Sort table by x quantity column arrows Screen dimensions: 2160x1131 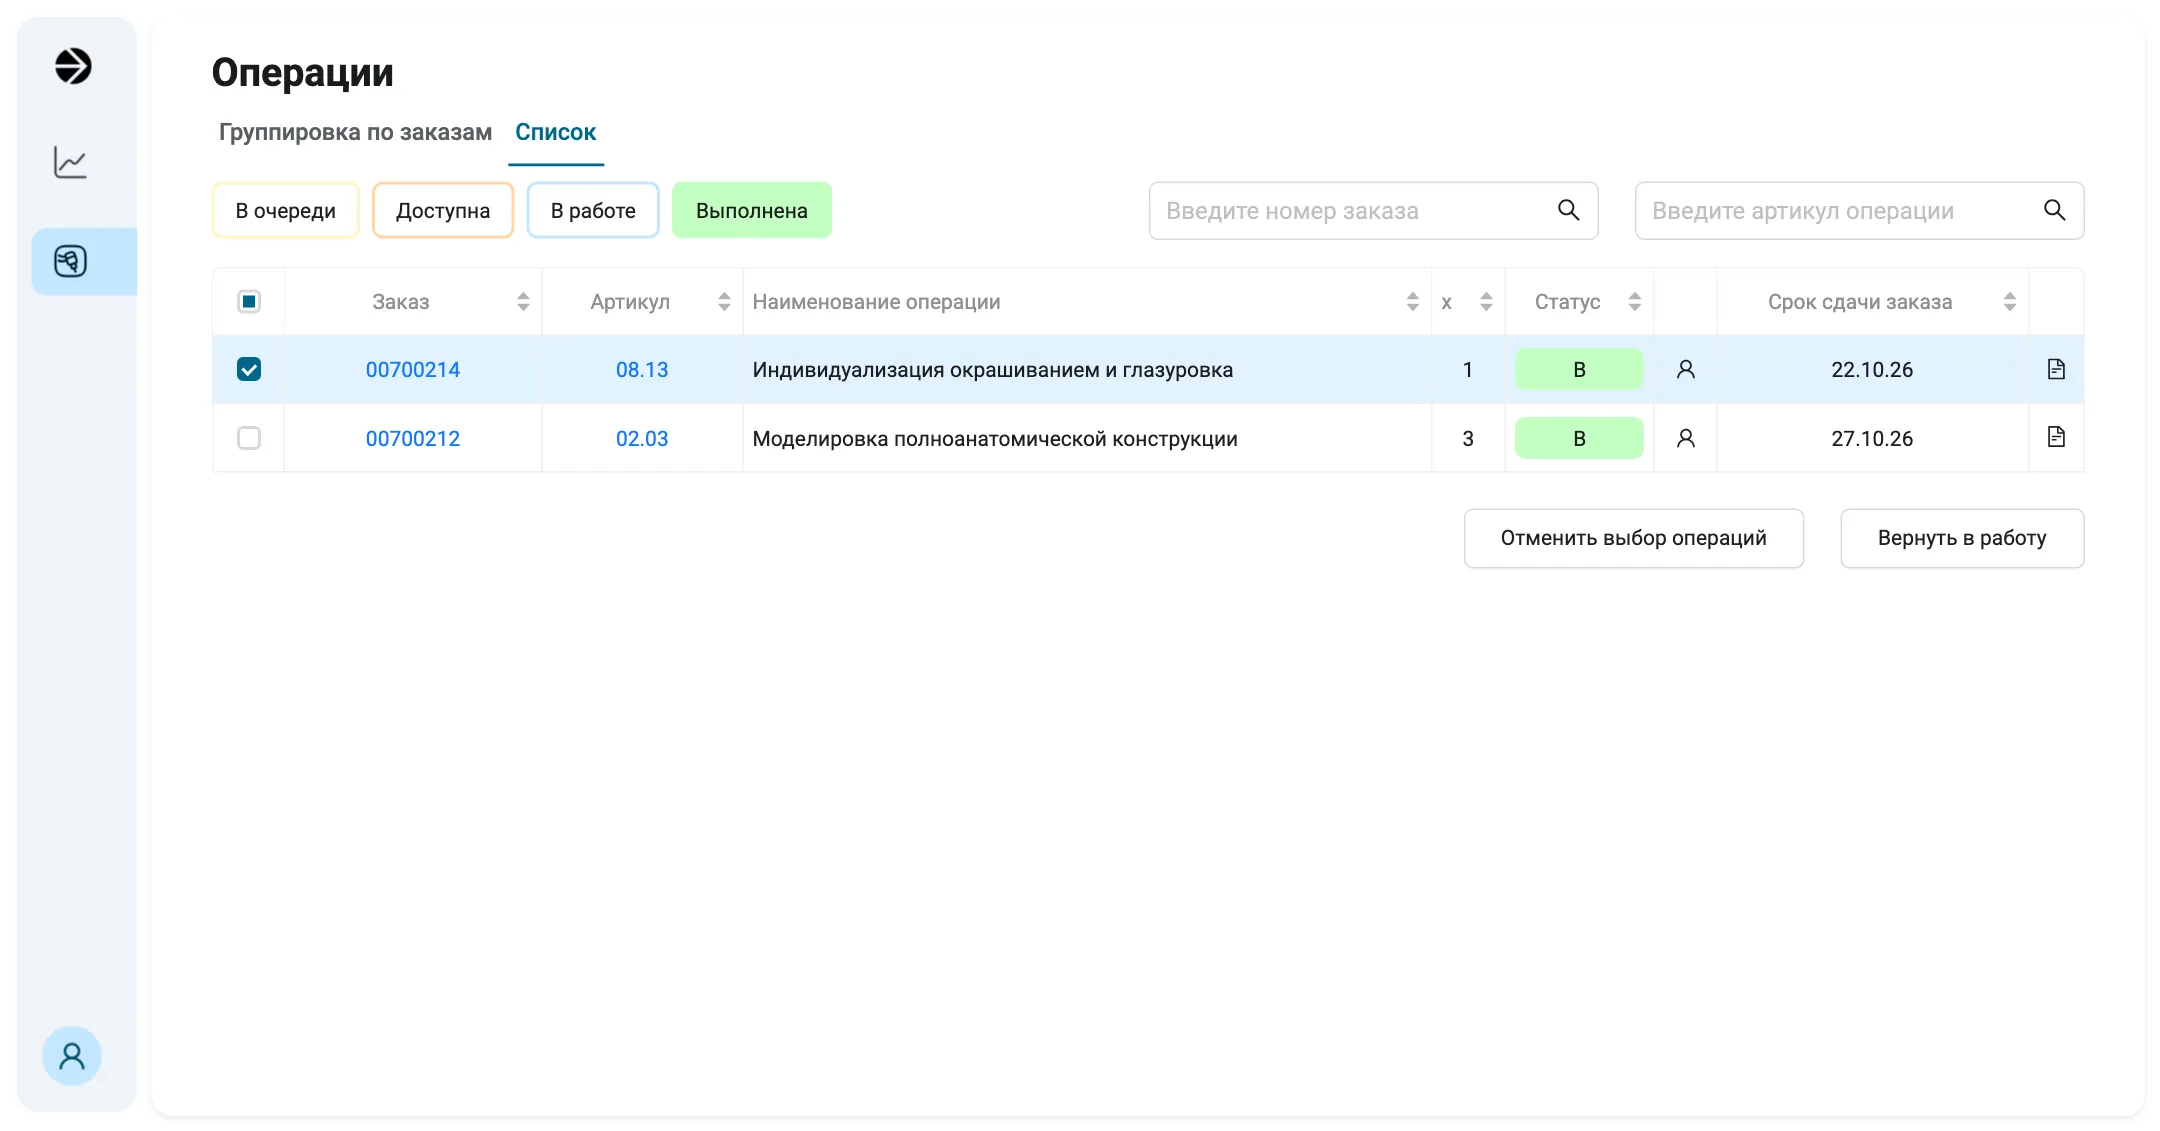tap(1486, 302)
